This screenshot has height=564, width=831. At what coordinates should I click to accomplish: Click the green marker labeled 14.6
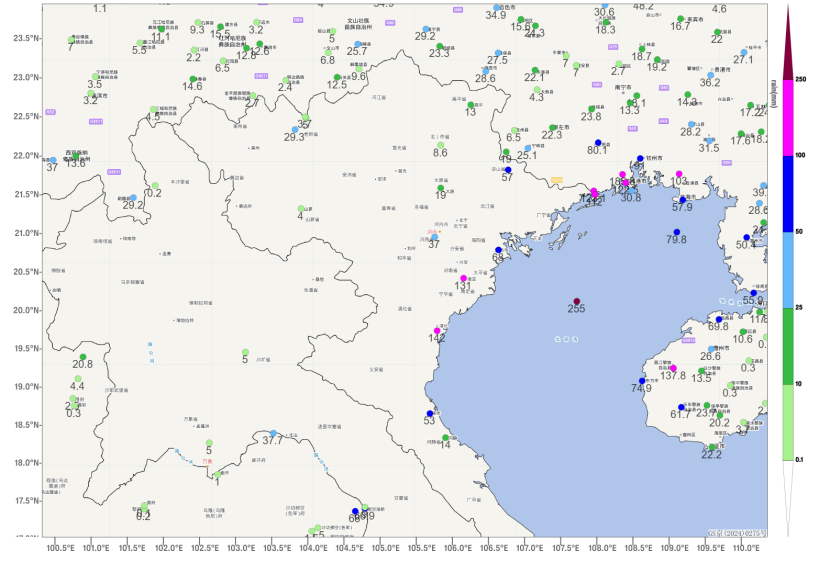click(193, 79)
